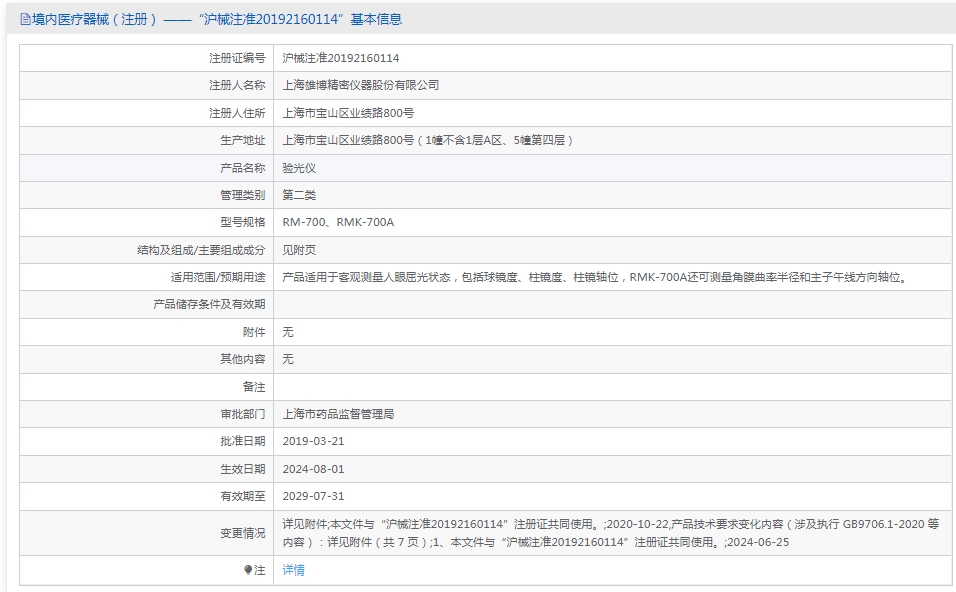Click the 生效日期 label

[x=243, y=469]
